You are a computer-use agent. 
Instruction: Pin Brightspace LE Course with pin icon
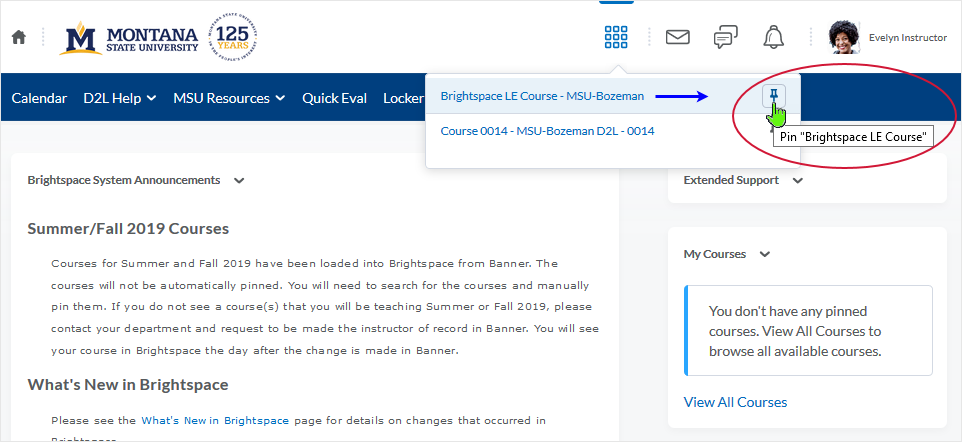pyautogui.click(x=774, y=96)
